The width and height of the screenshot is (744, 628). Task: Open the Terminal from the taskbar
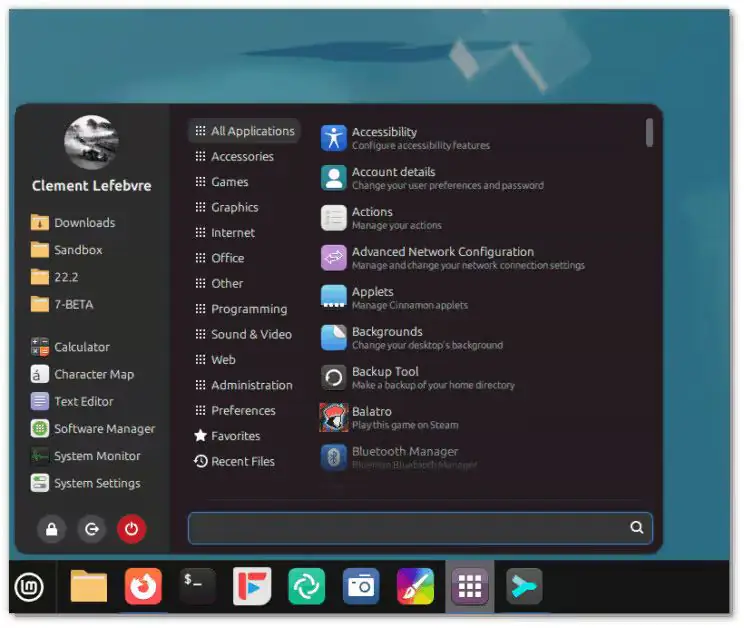[197, 586]
